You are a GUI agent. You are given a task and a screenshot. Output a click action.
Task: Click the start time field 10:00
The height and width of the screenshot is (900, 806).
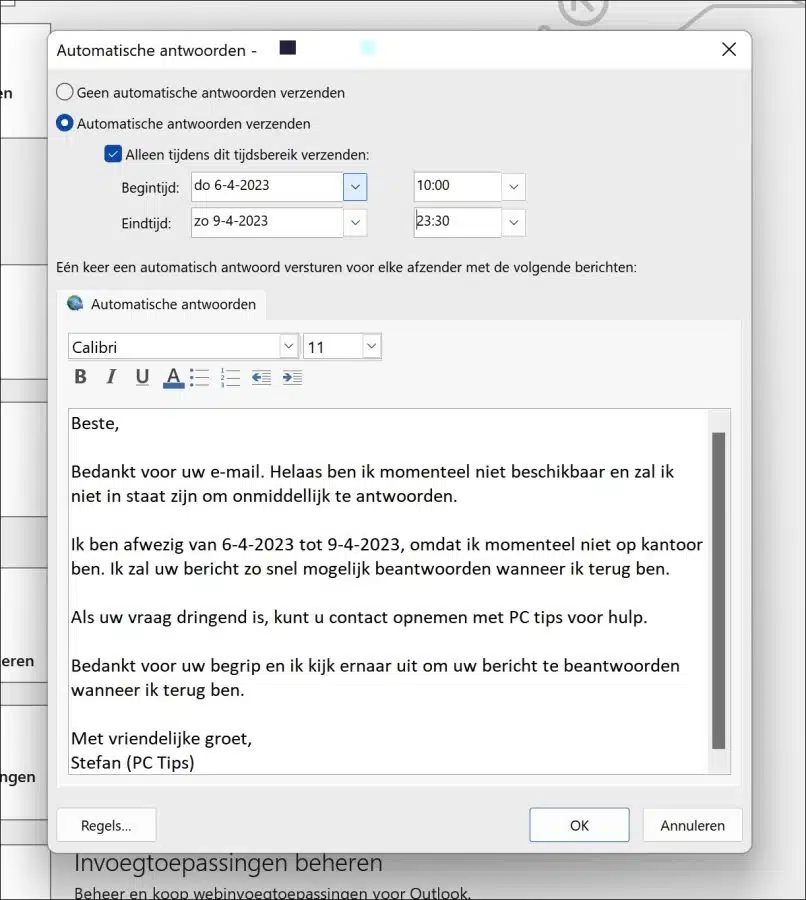pos(457,186)
